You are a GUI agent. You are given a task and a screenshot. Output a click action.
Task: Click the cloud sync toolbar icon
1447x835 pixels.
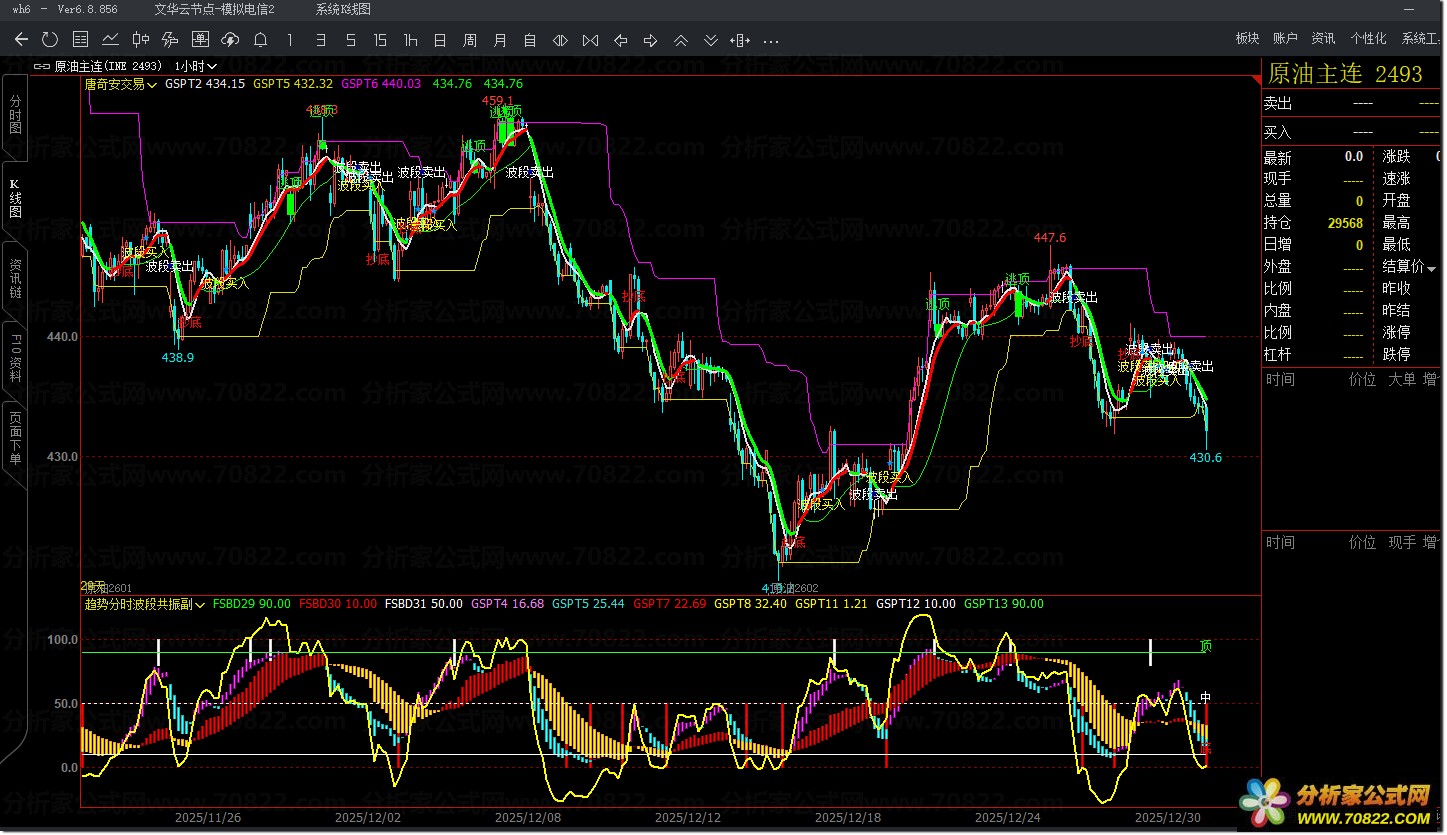point(230,40)
